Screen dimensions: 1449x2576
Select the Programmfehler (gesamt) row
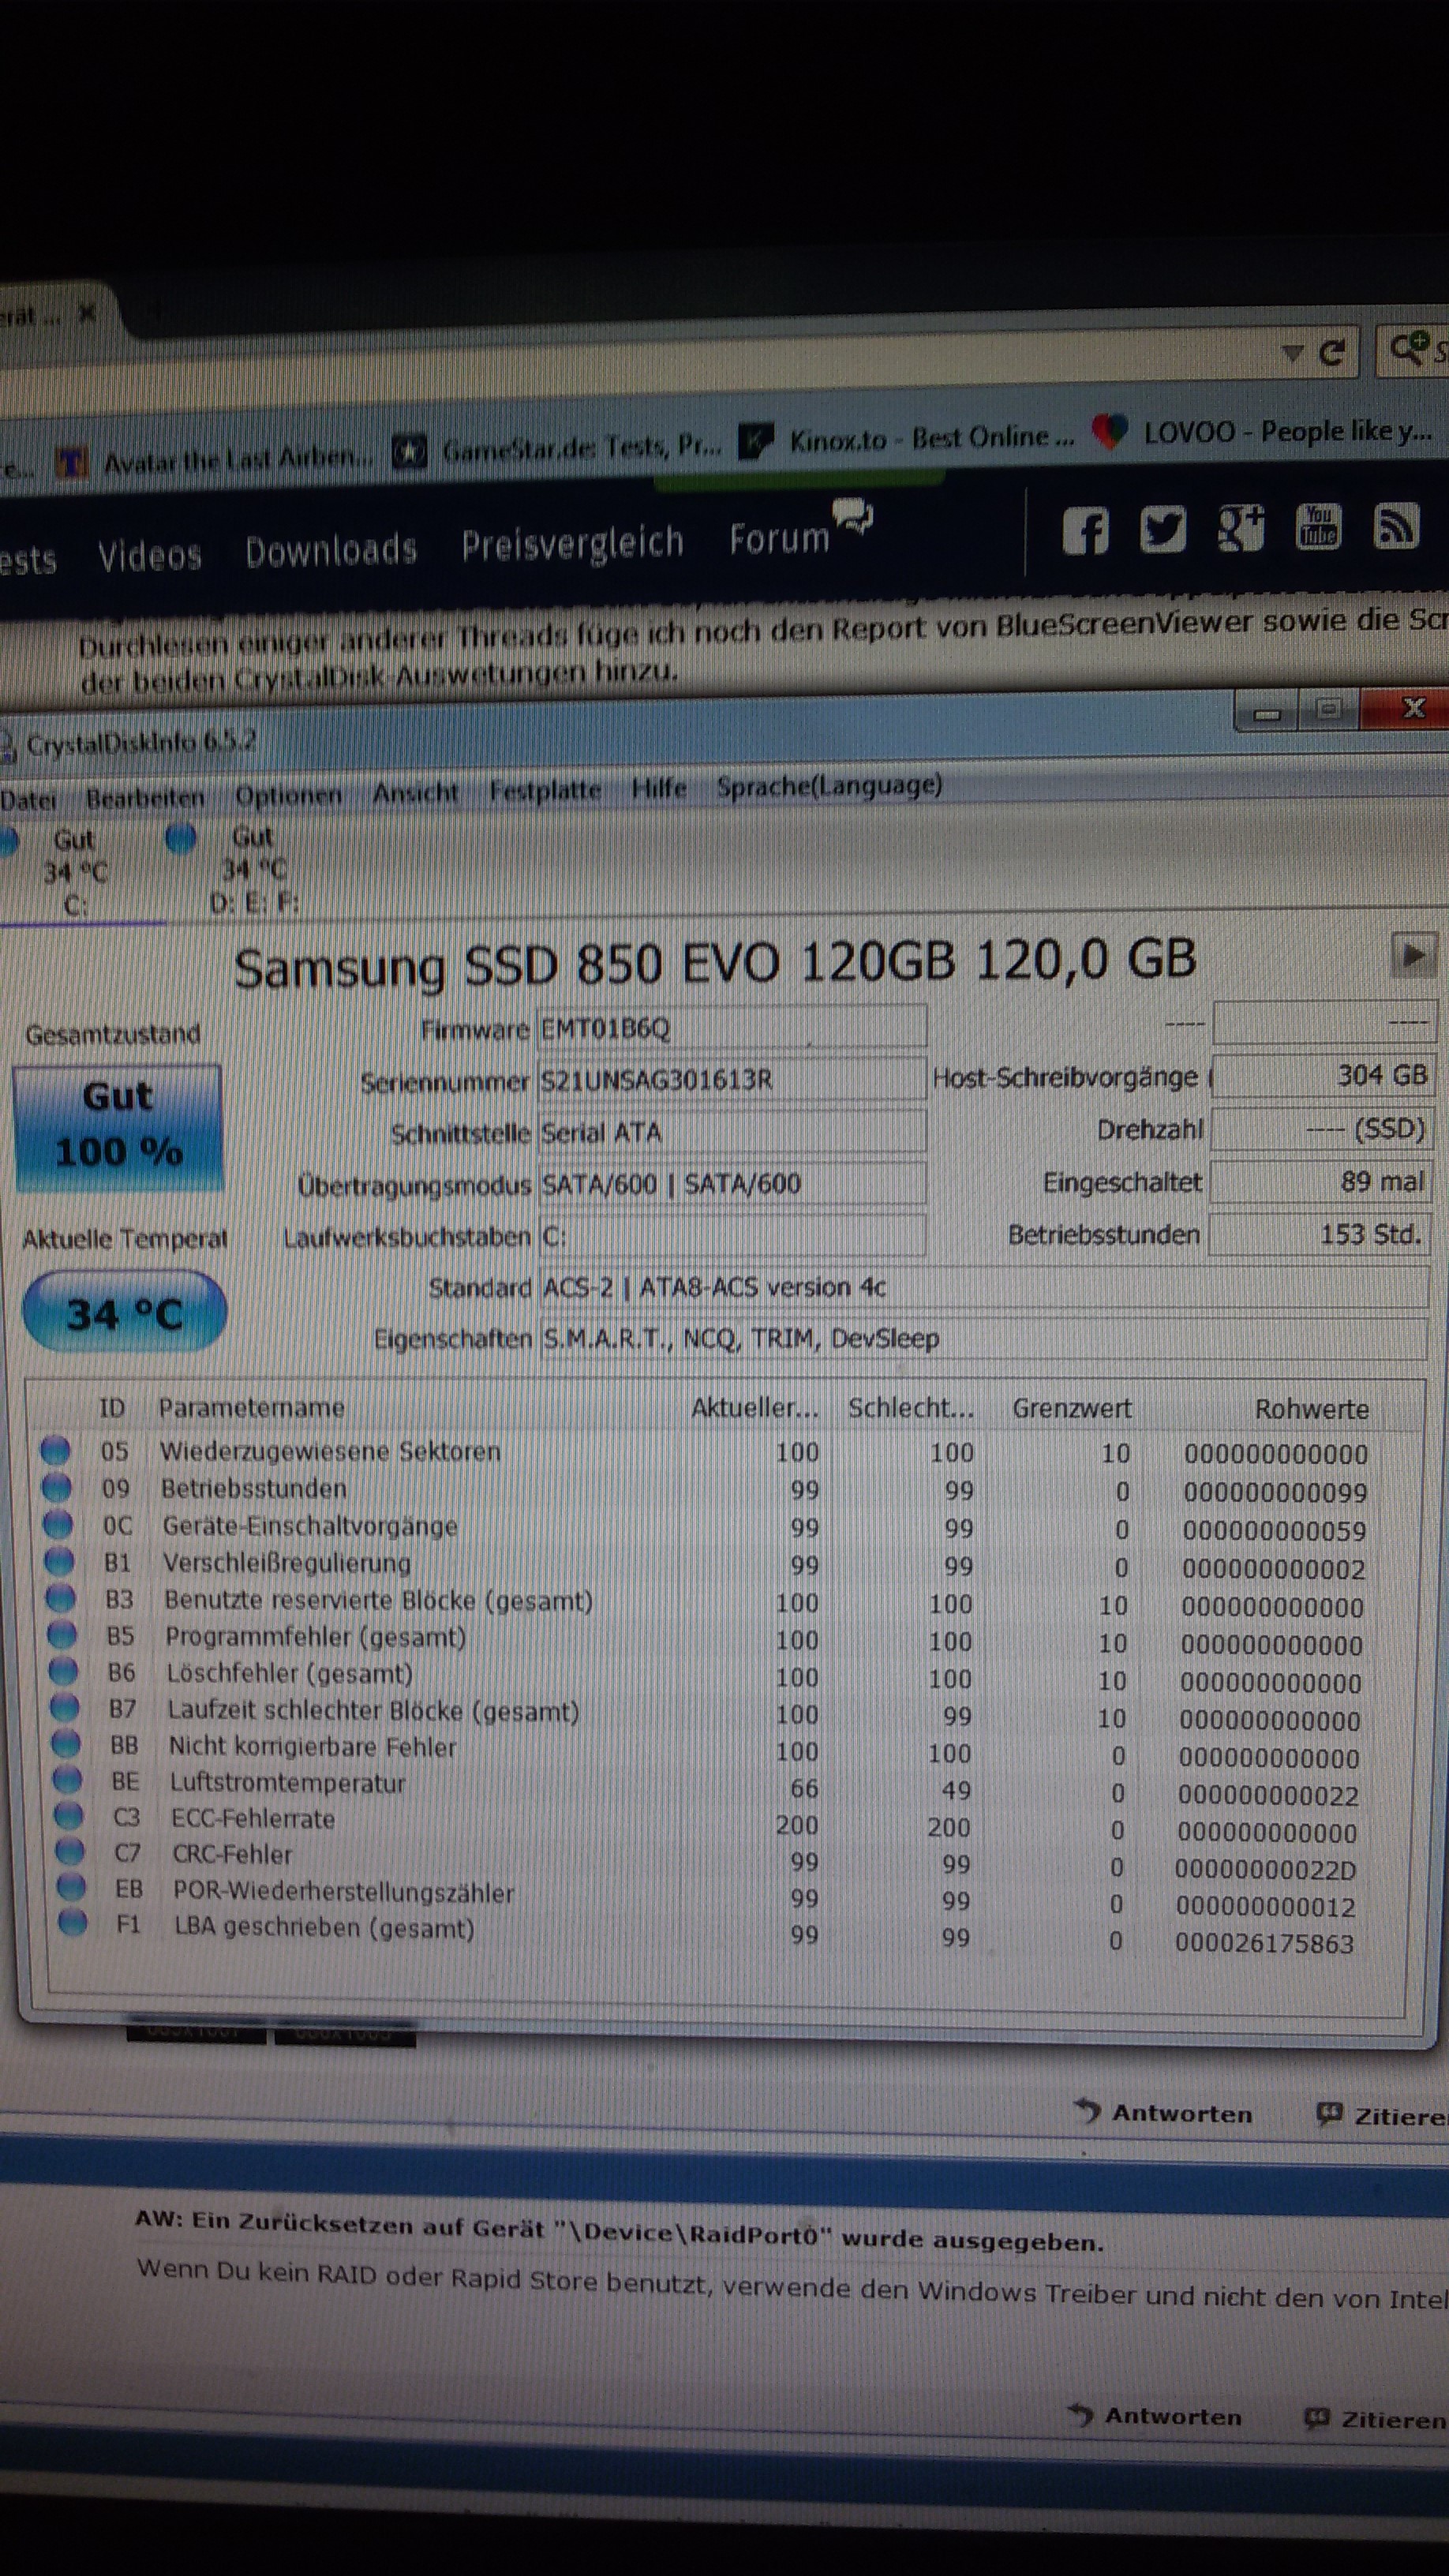pos(706,1639)
